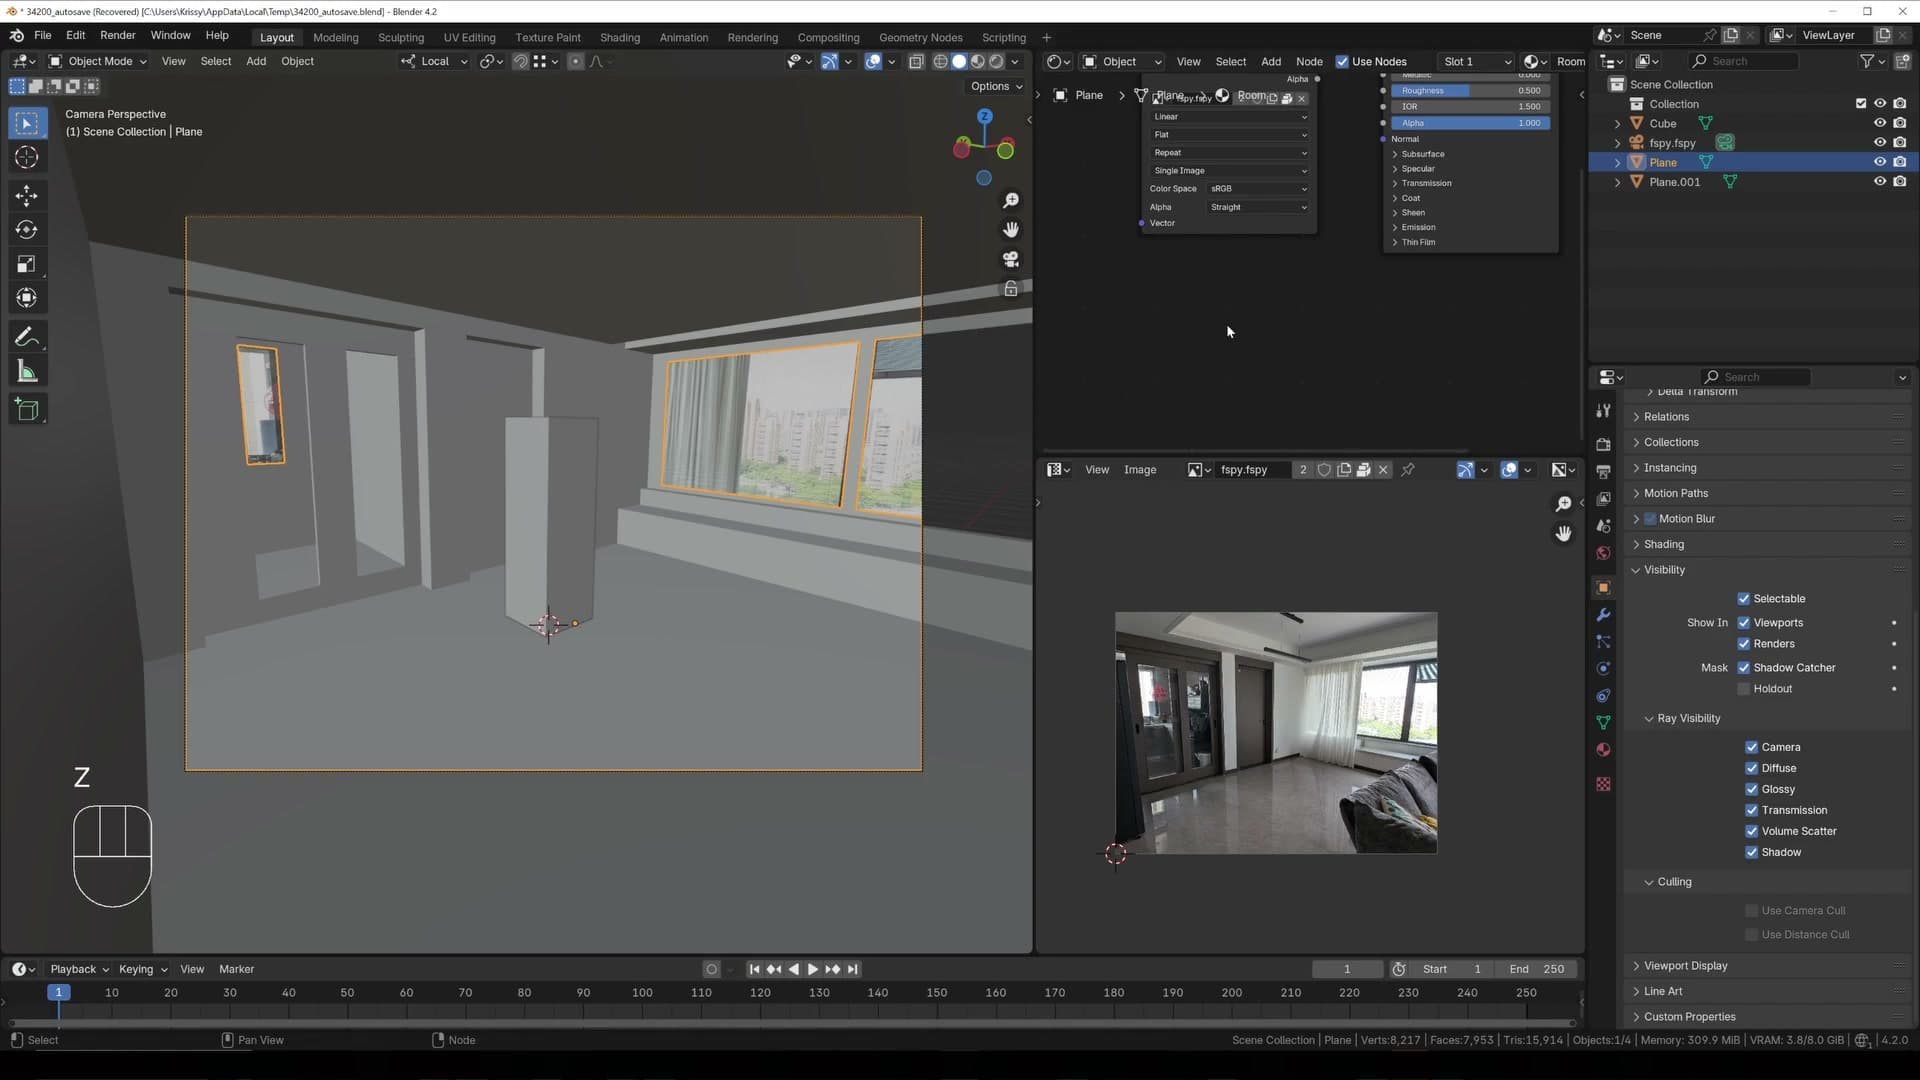Switch to the Modeling workspace tab

(336, 38)
